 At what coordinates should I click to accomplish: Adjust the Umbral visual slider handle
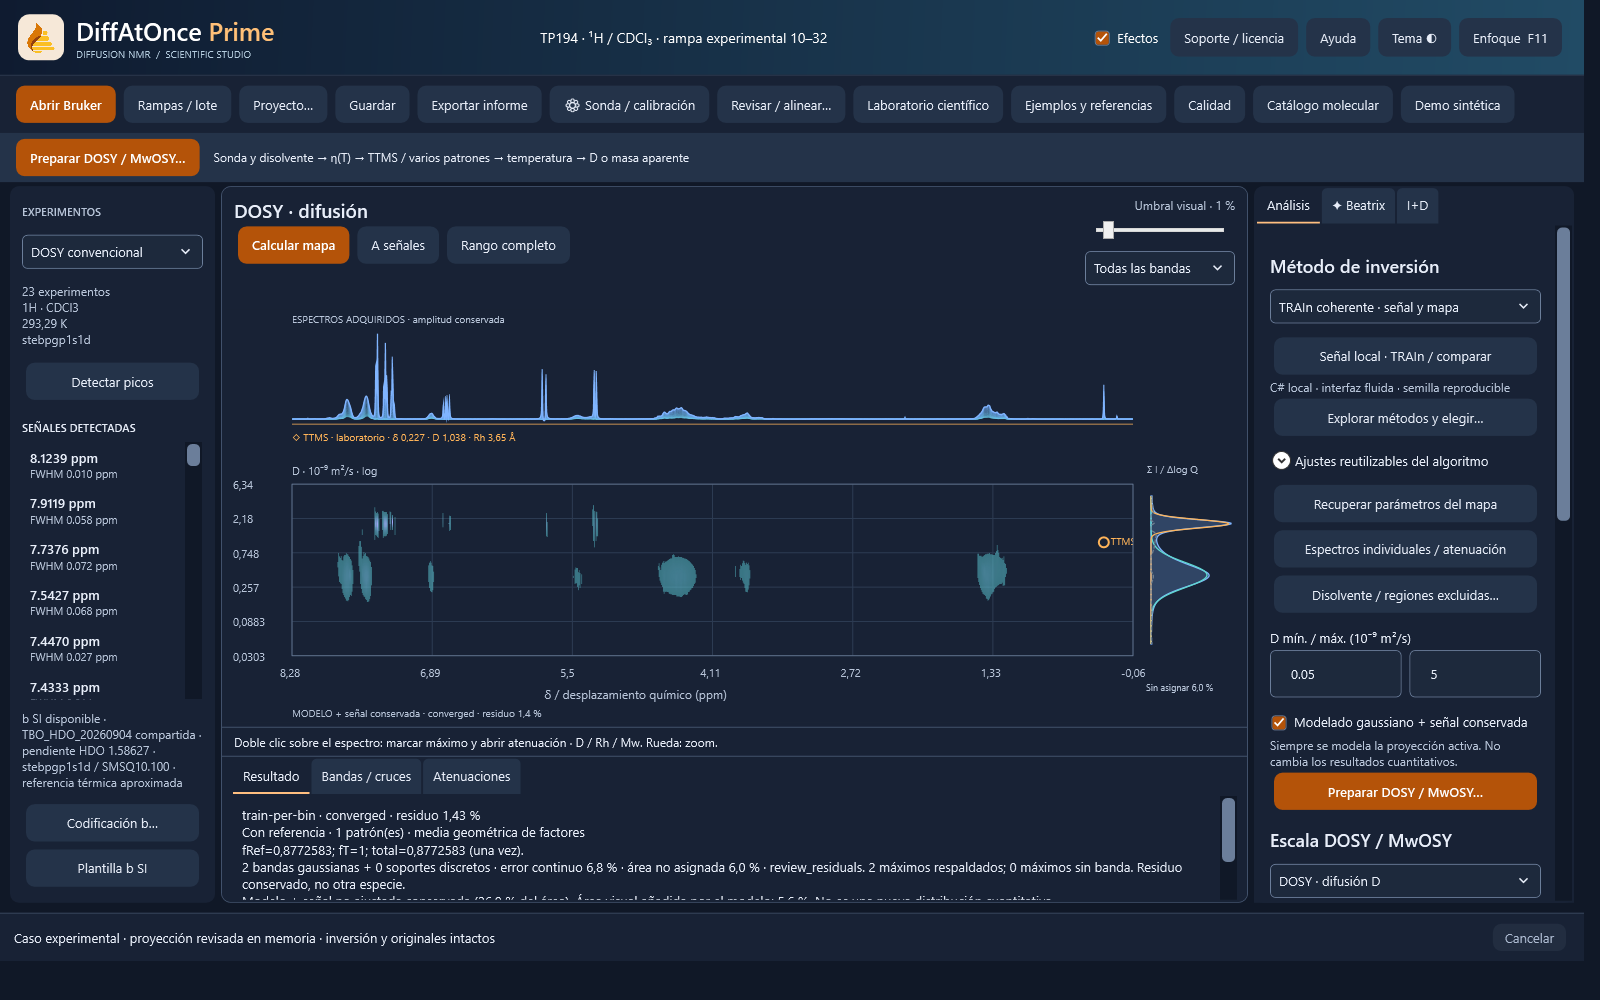(x=1108, y=230)
